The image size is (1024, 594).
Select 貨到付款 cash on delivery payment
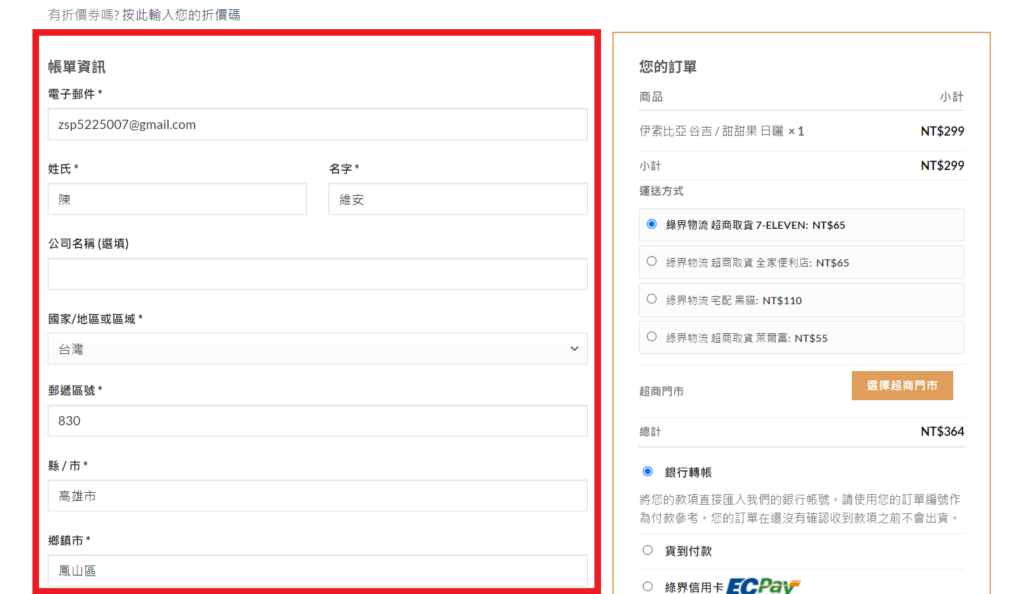[x=648, y=551]
